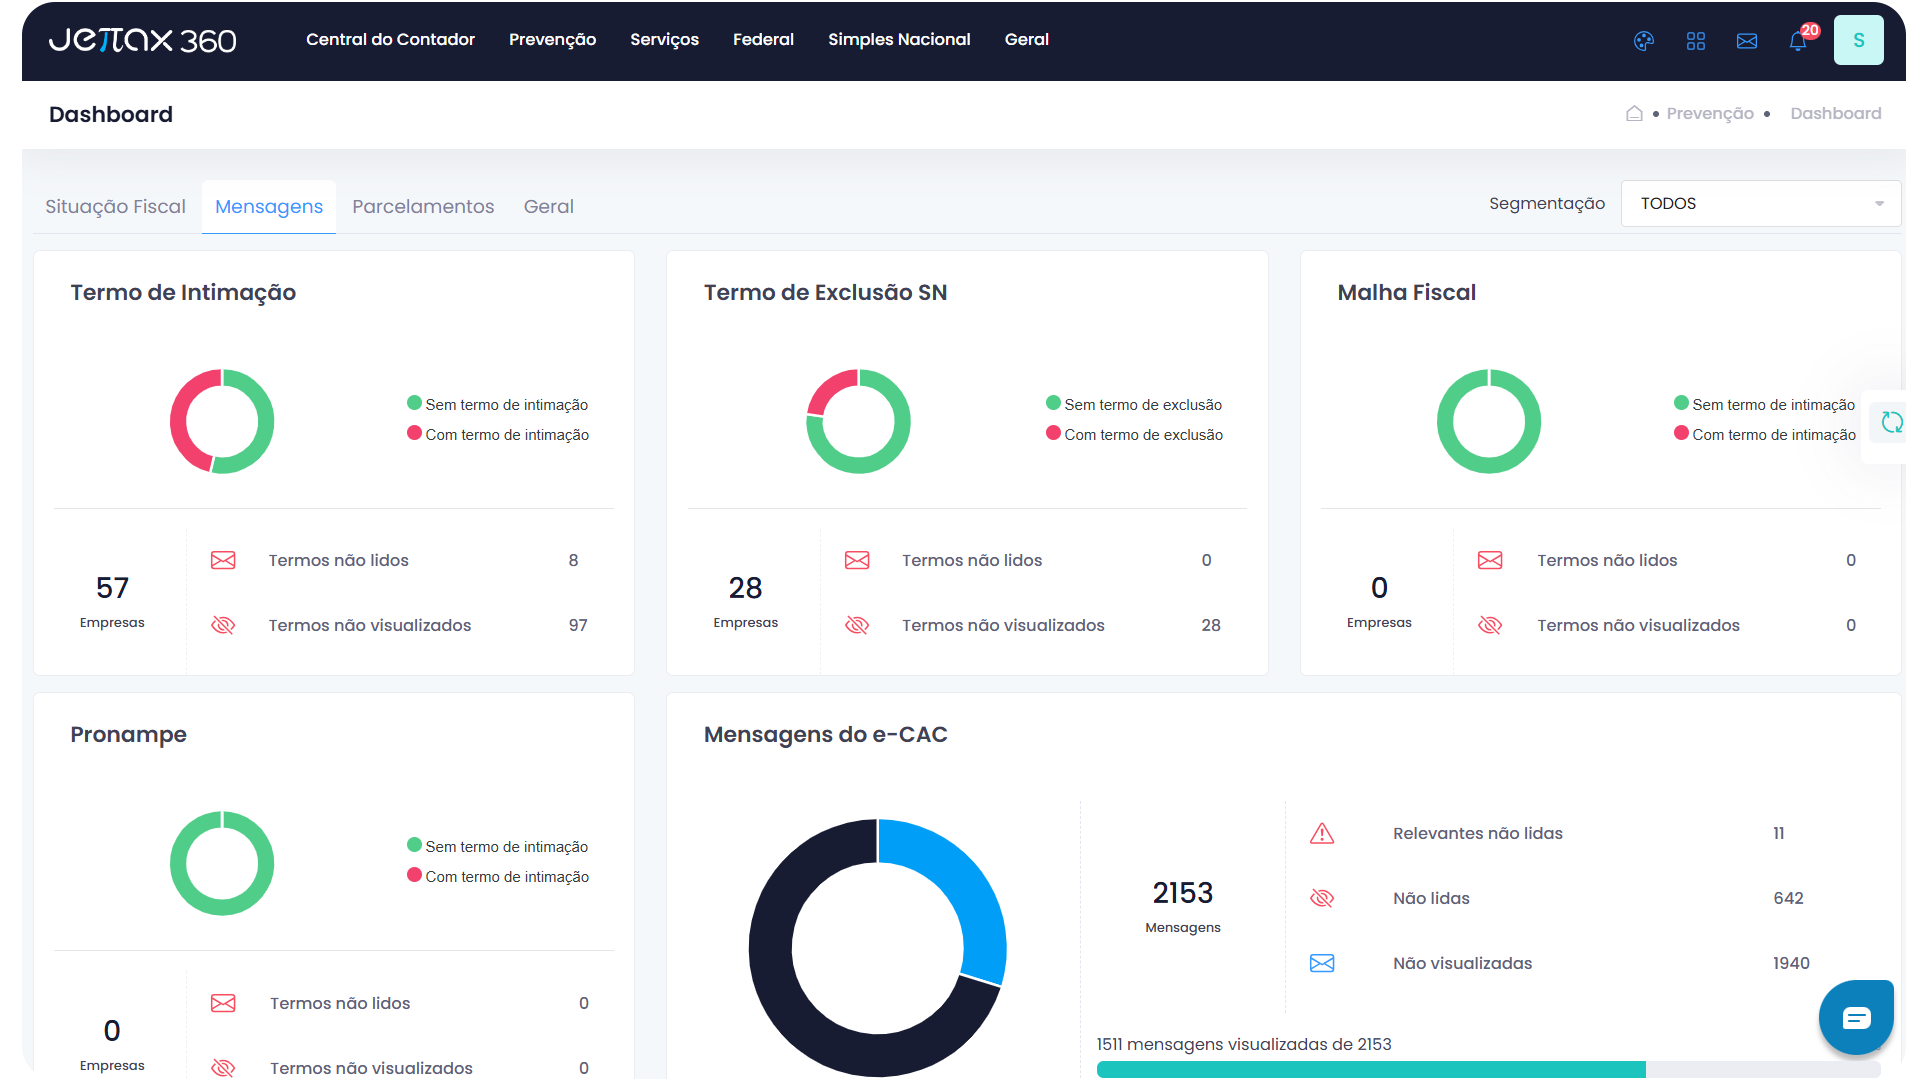The image size is (1920, 1080).
Task: Click envelope icon beside Não visualizadas
Action: (1322, 963)
